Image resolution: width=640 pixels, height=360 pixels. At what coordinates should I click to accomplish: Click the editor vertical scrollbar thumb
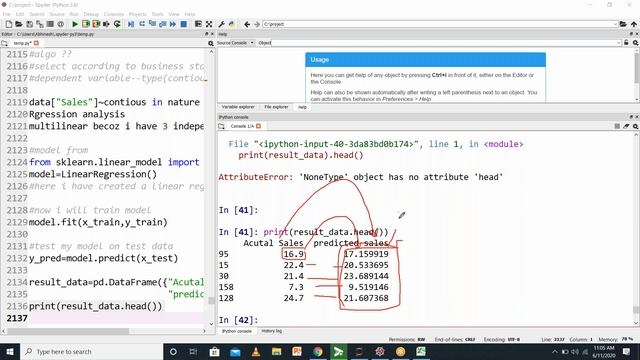click(211, 301)
